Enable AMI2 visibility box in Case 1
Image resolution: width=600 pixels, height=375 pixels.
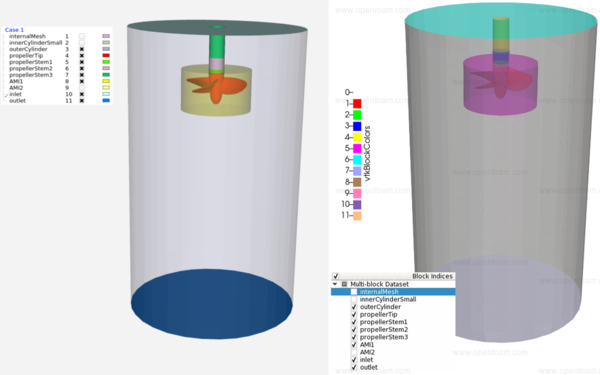[x=82, y=88]
